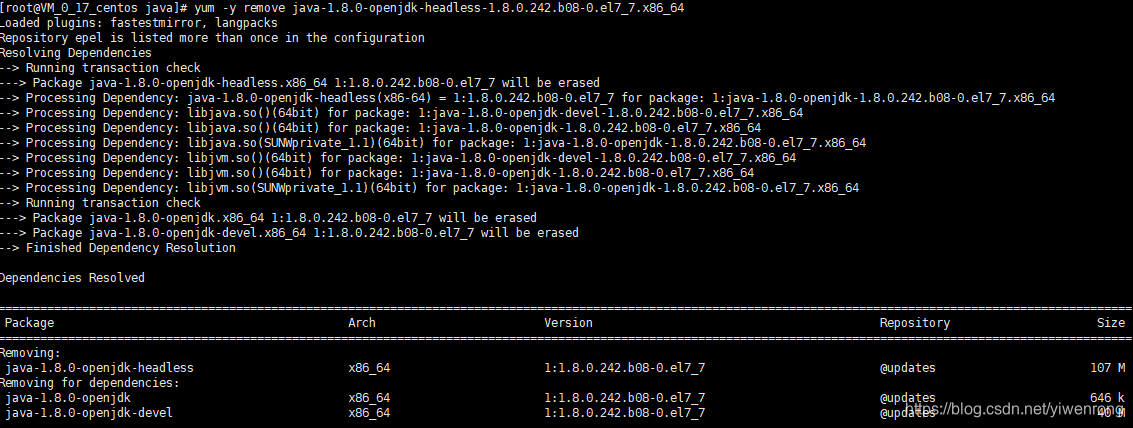Select the 'Version' column header
1133x428 pixels.
tap(569, 323)
